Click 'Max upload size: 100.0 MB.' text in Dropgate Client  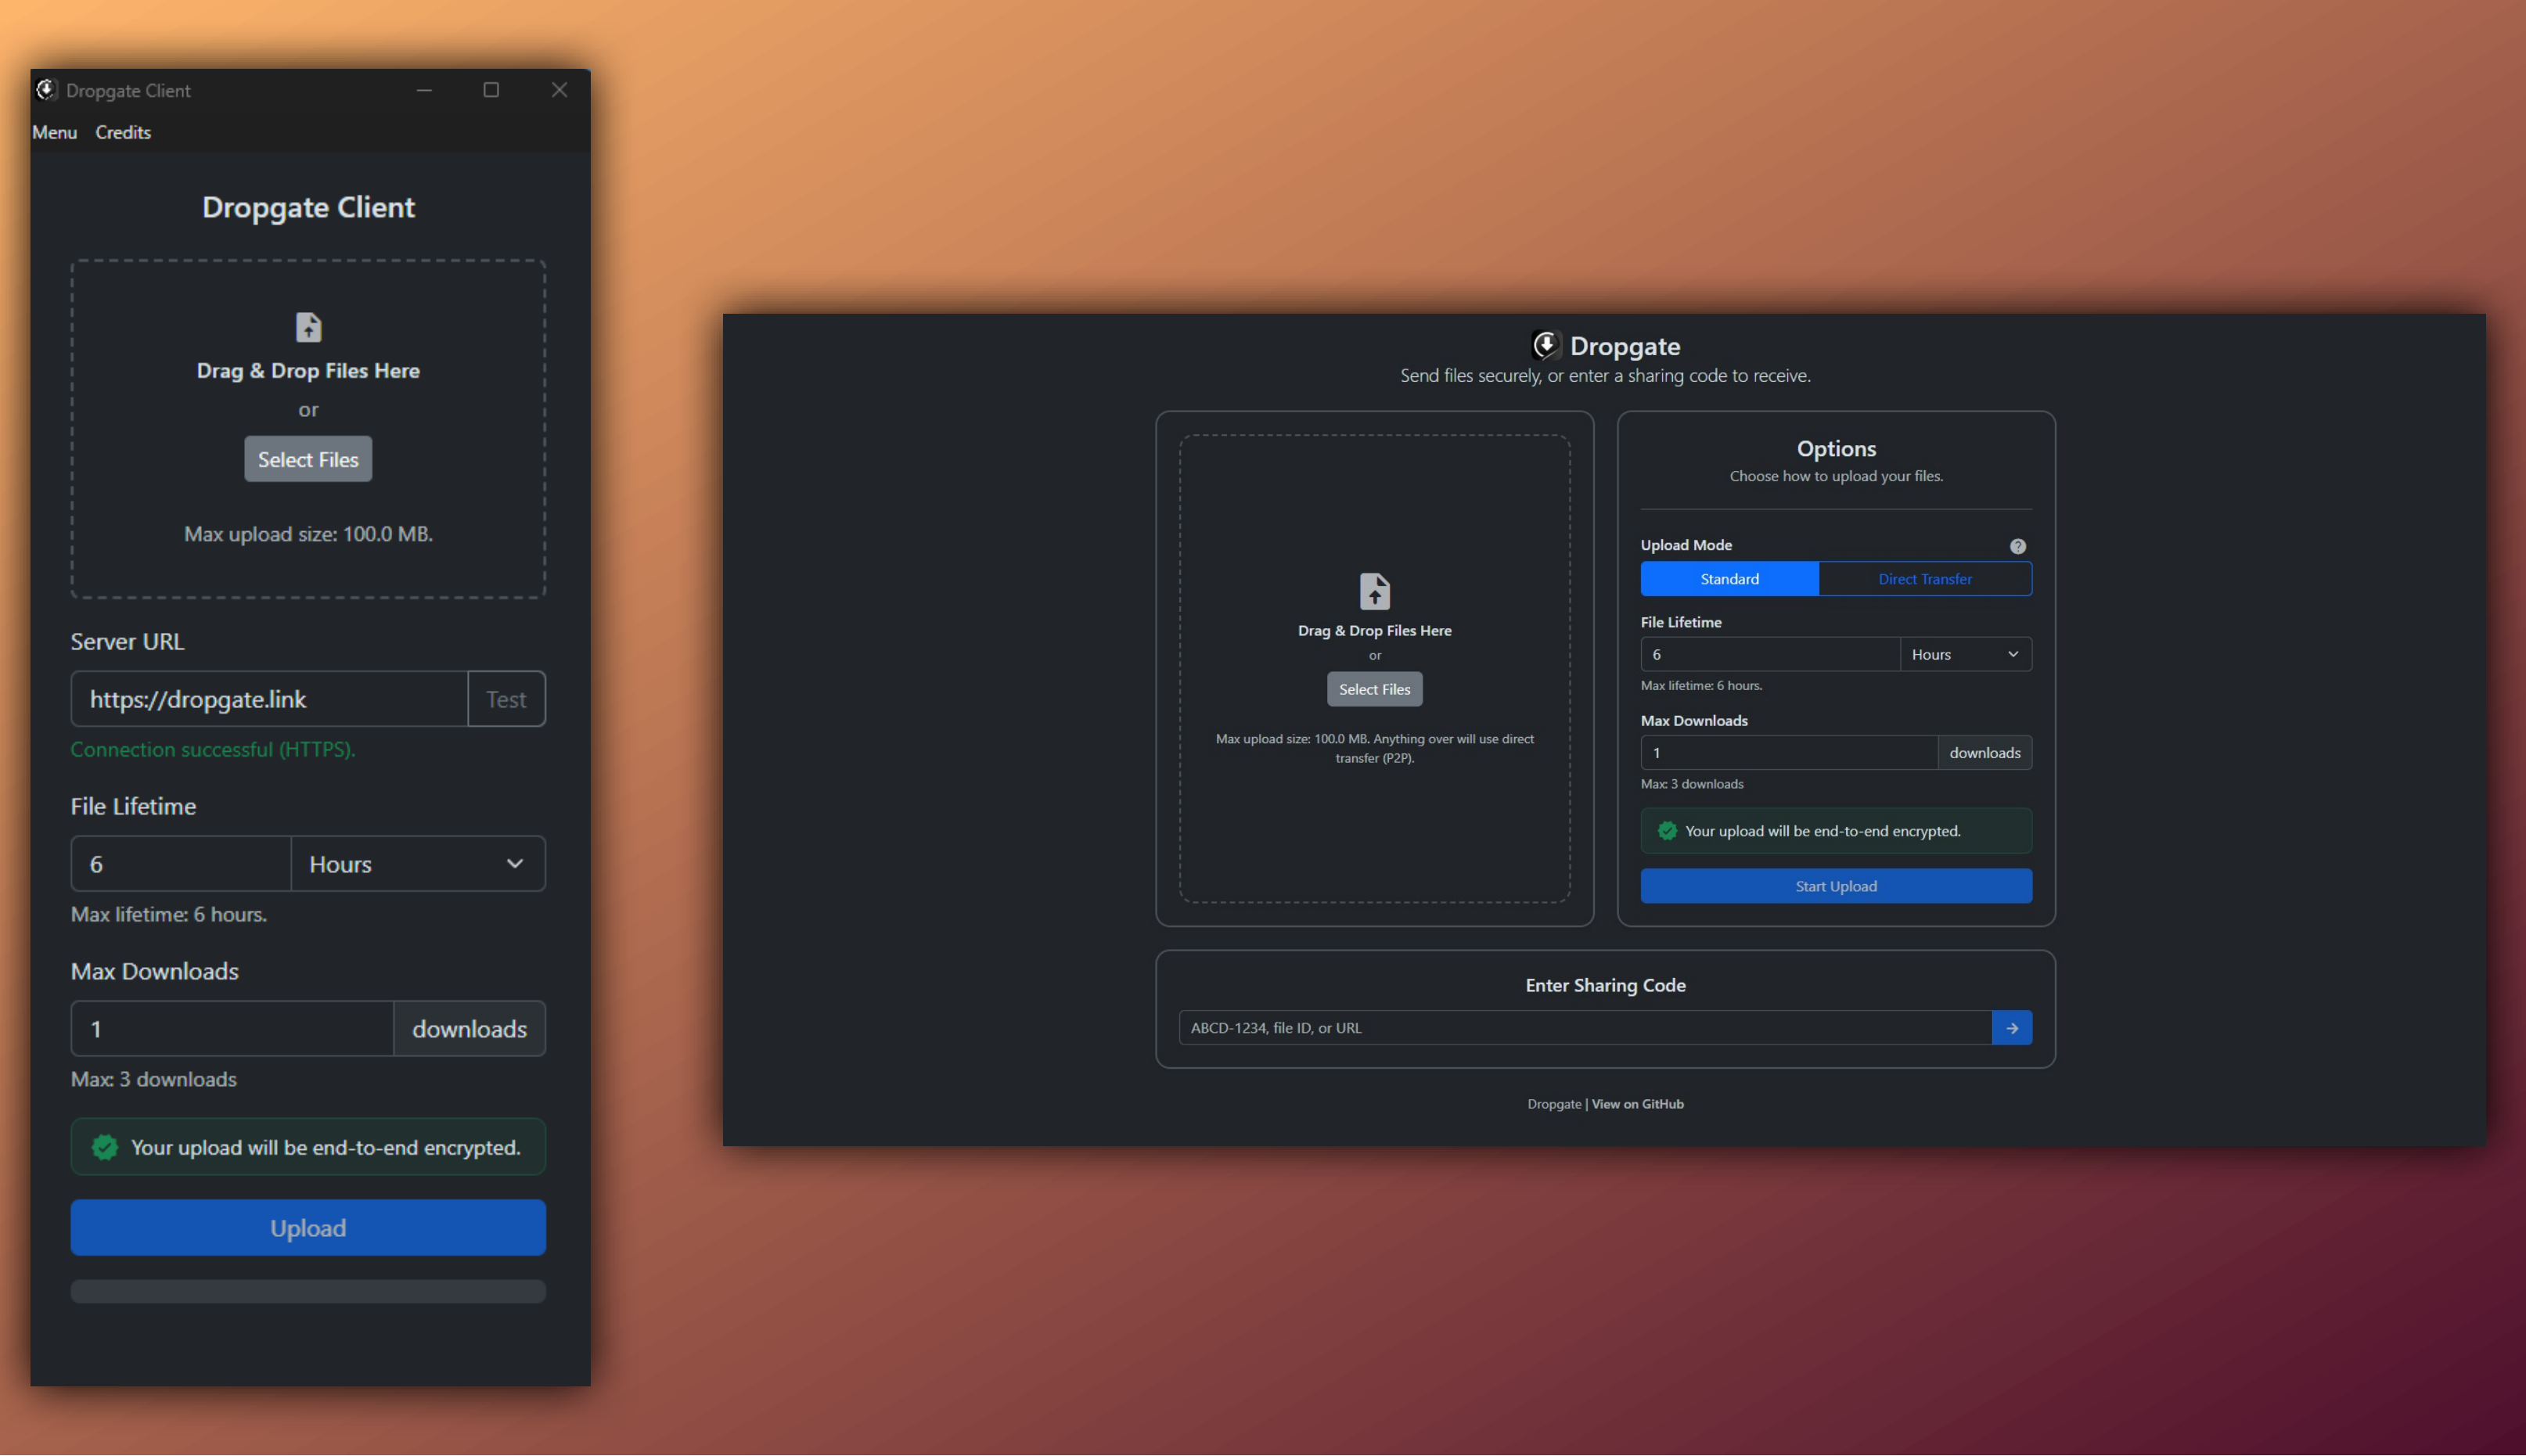tap(308, 534)
